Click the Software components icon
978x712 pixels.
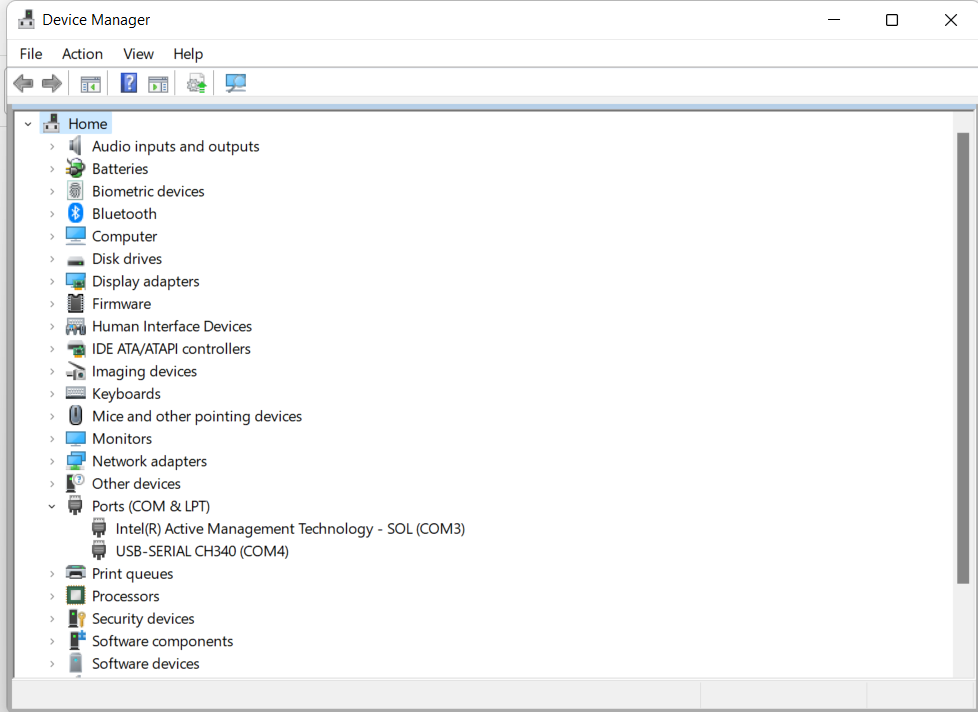click(77, 640)
